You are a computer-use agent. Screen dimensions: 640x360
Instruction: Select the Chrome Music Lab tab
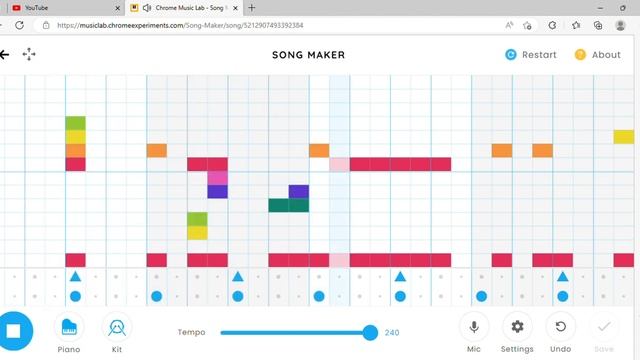coord(184,8)
